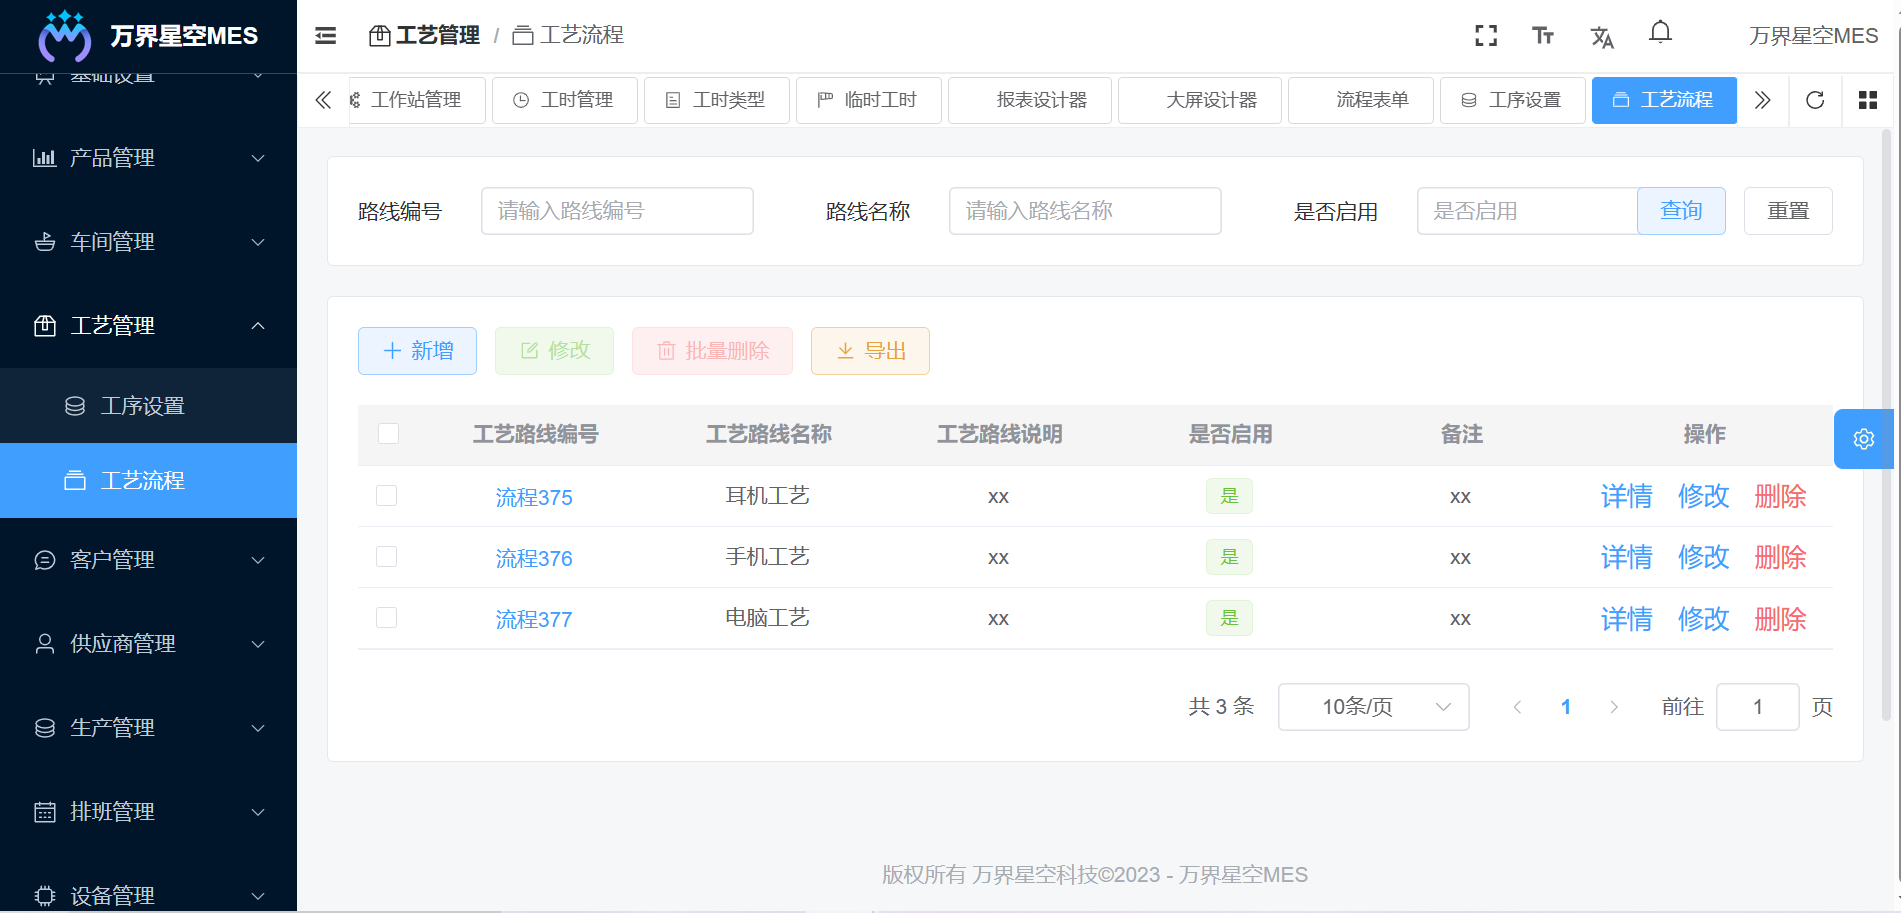Image resolution: width=1901 pixels, height=913 pixels.
Task: Check the row for 流程377
Action: pyautogui.click(x=387, y=618)
